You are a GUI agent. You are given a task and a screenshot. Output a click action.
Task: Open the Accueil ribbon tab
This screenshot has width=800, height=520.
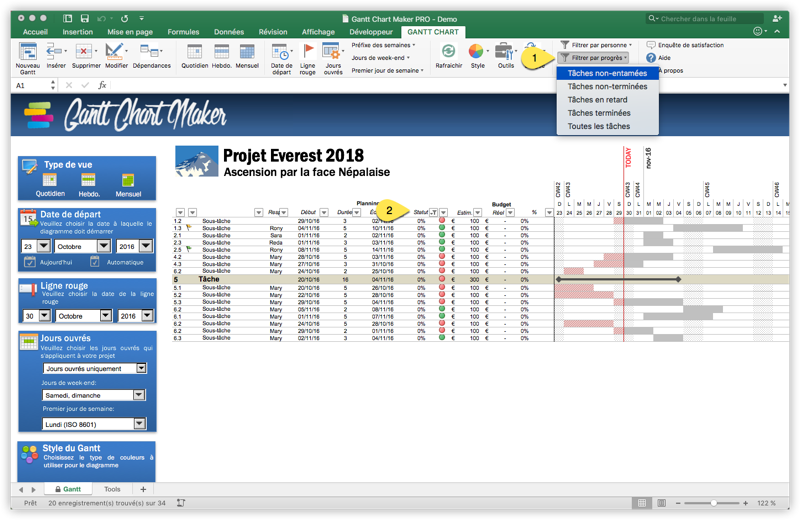[35, 32]
